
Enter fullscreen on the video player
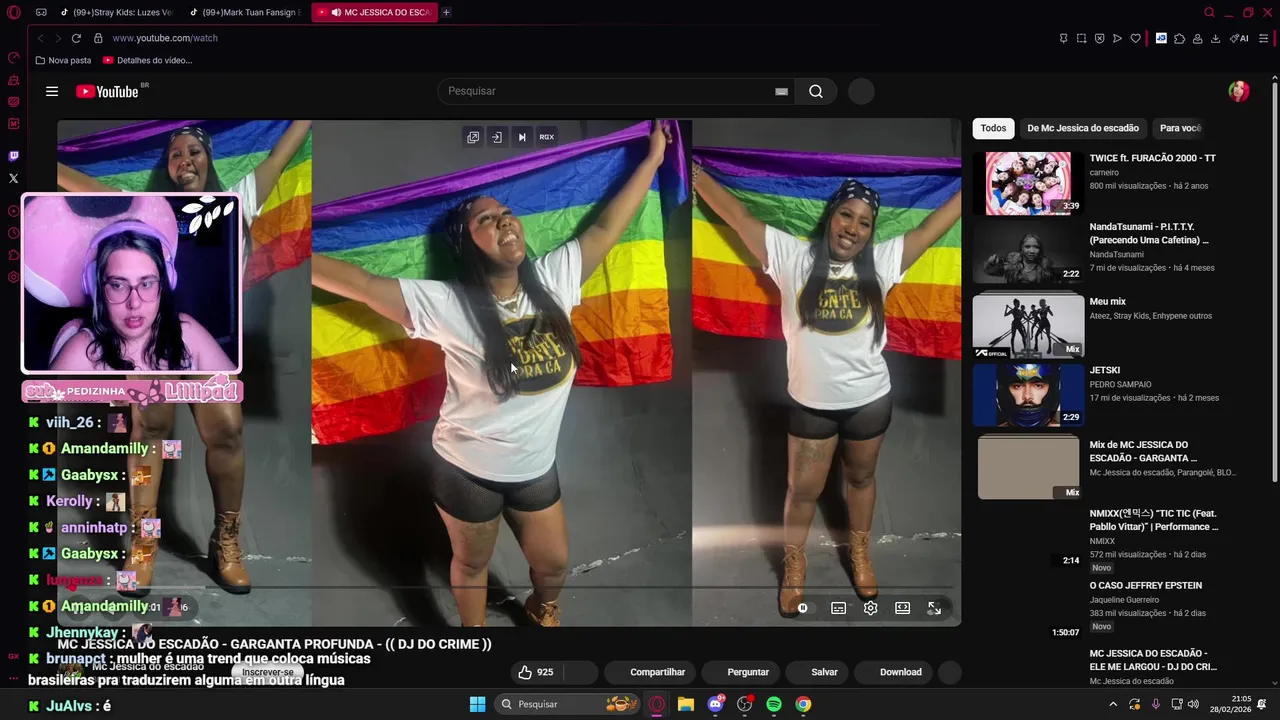[934, 608]
